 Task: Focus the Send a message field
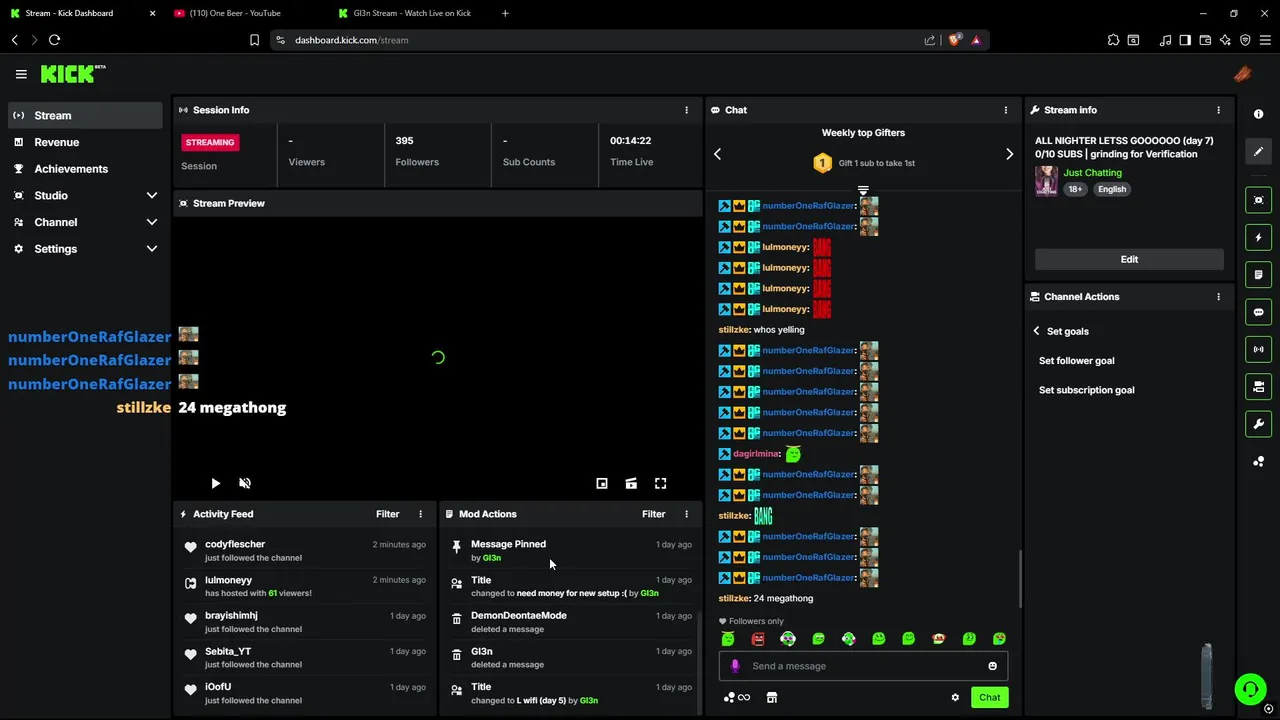pos(863,666)
